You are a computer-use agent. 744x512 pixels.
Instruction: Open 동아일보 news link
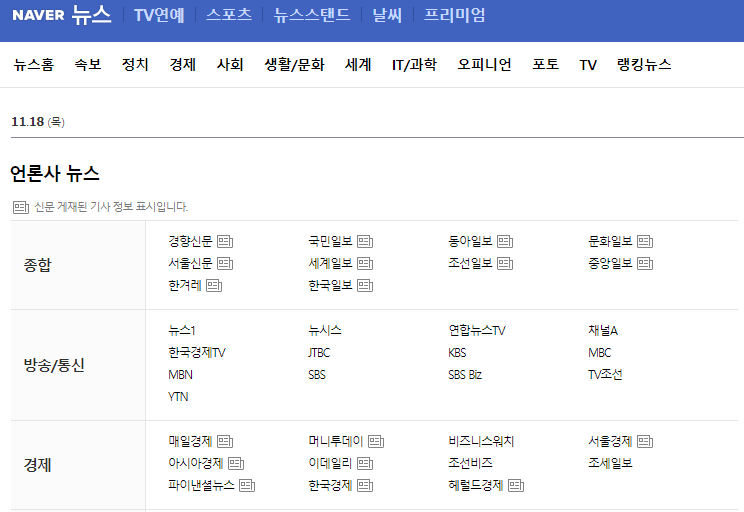[470, 242]
